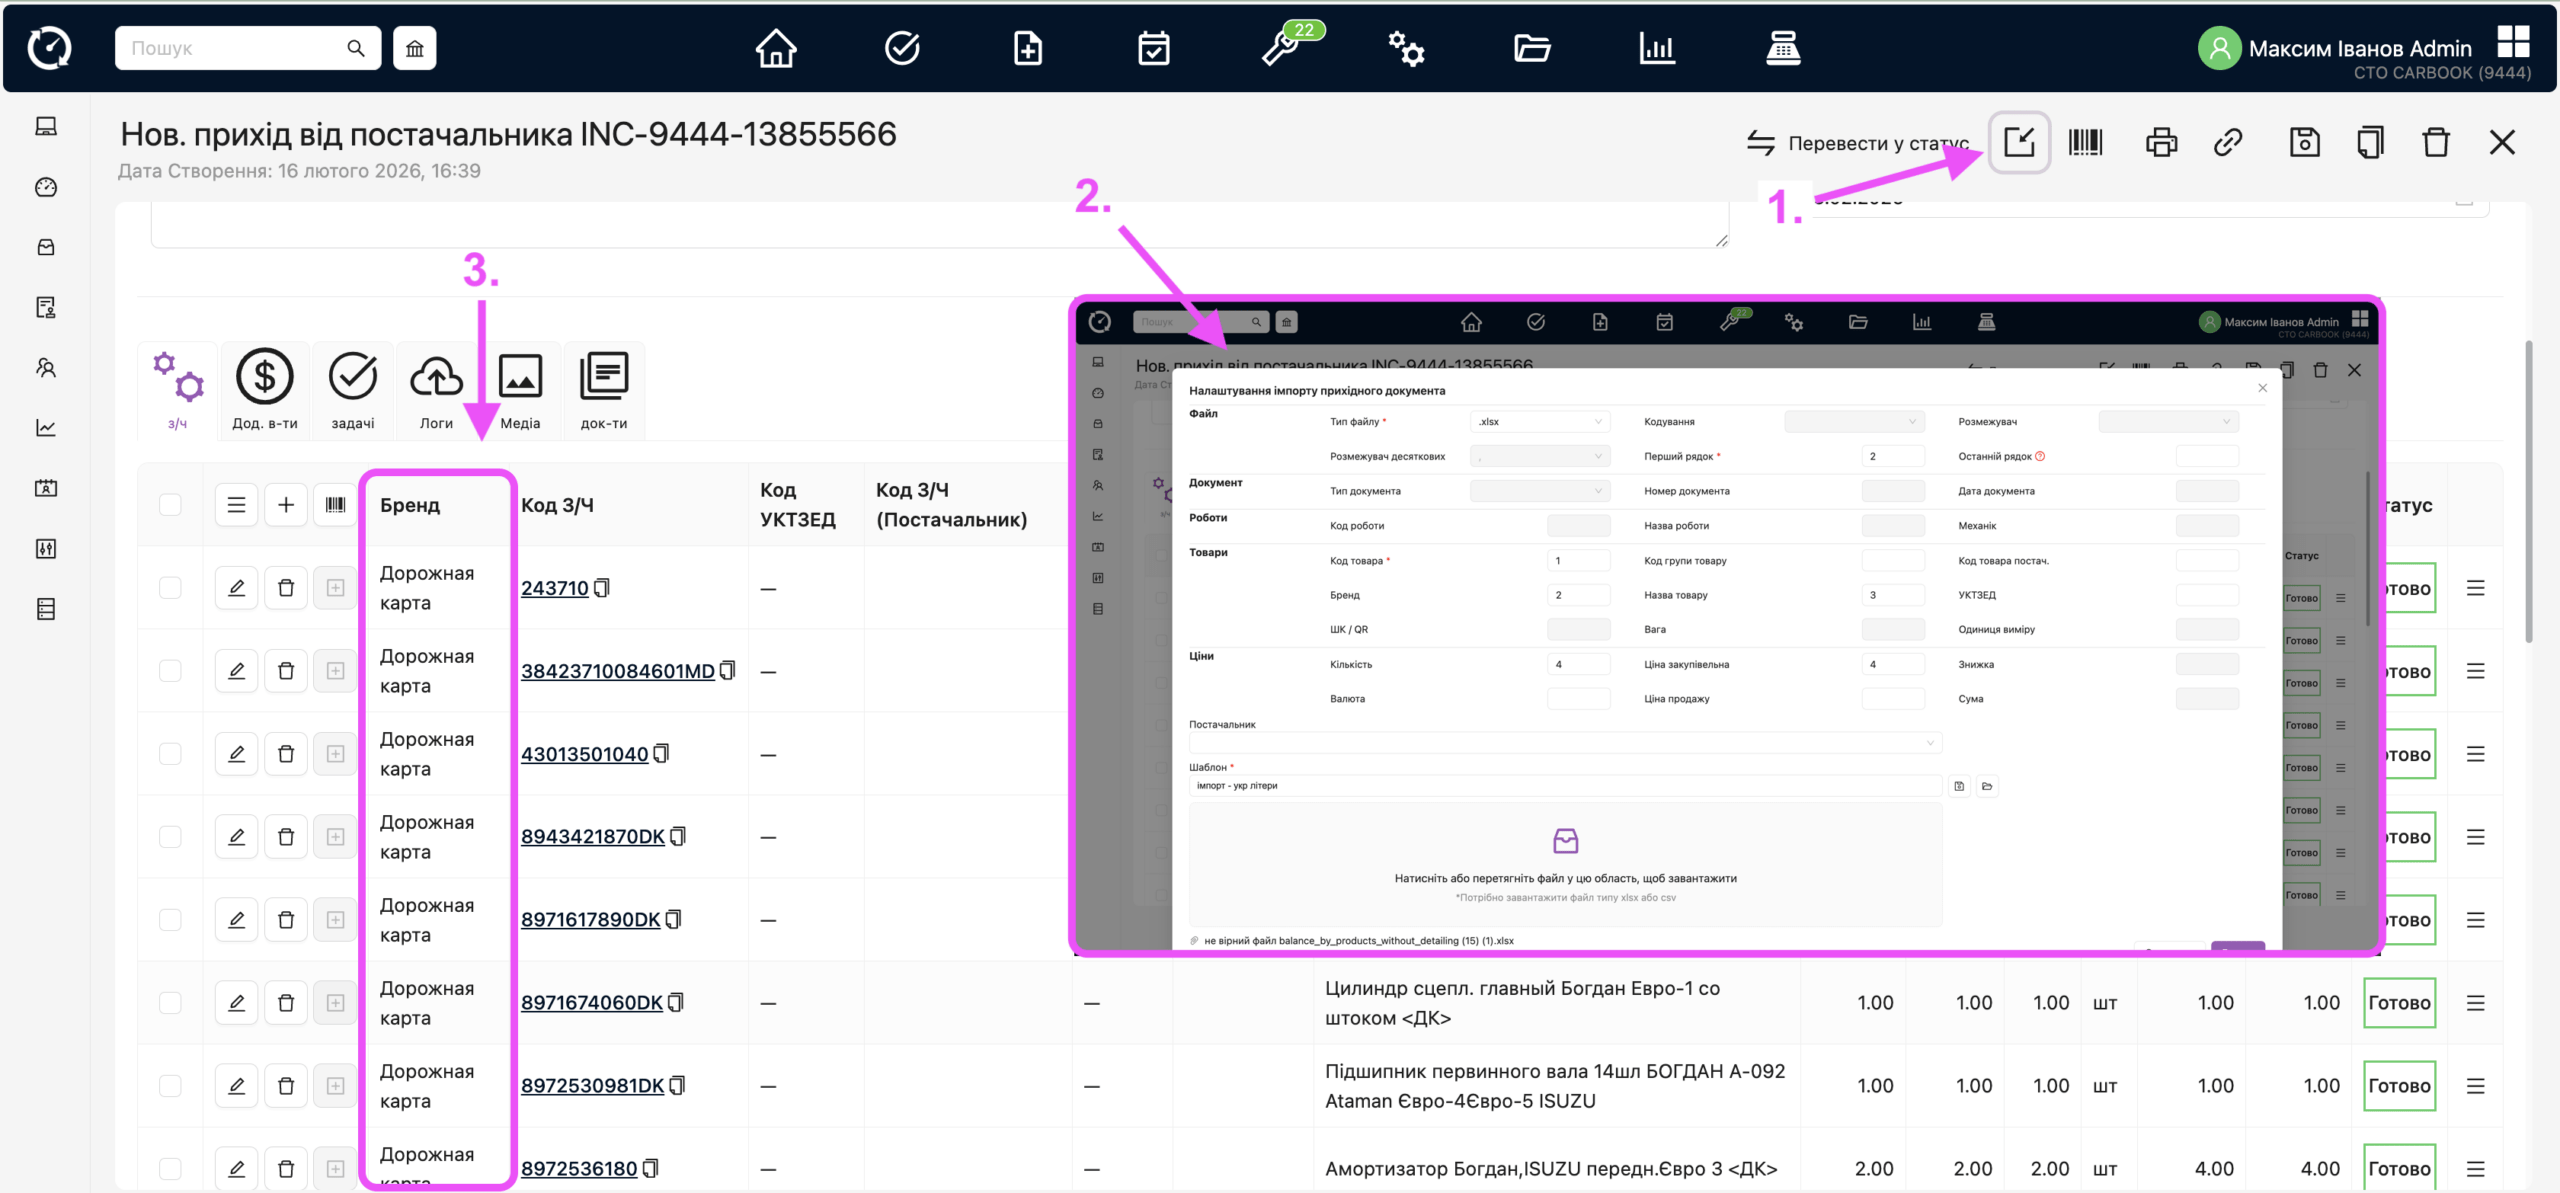Image resolution: width=2560 pixels, height=1193 pixels.
Task: Click the printer icon to print document
Action: tap(2161, 143)
